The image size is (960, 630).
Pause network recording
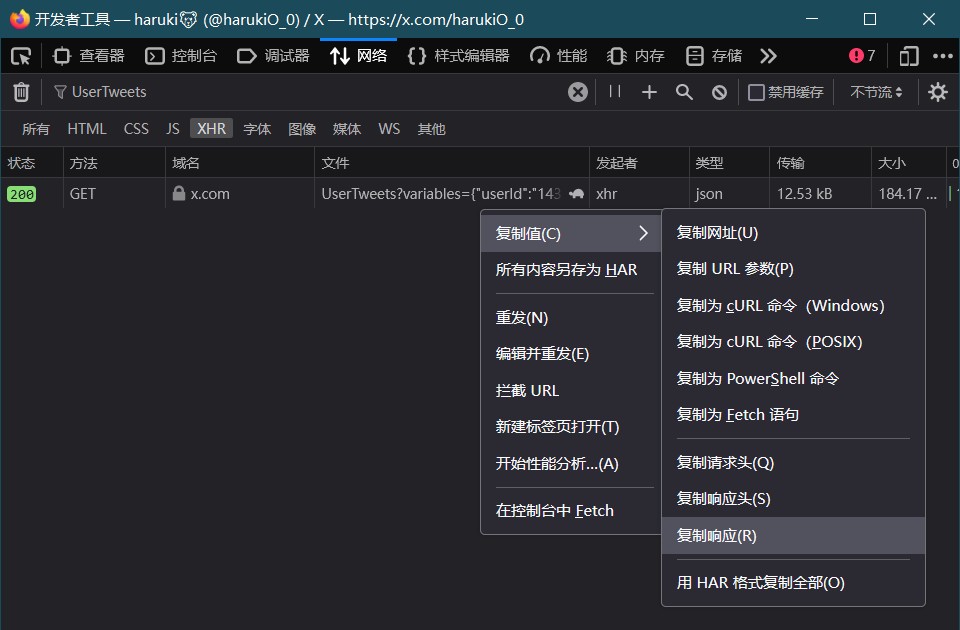coord(615,92)
